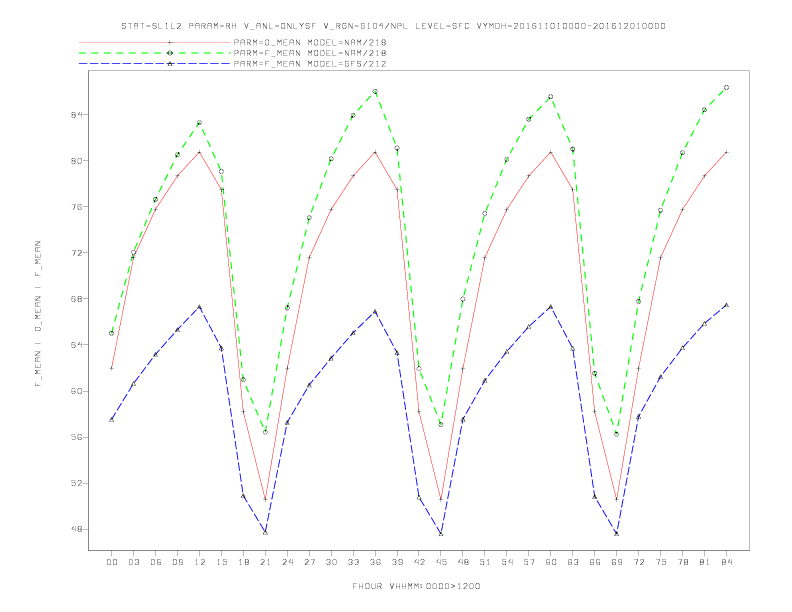Click y-axis tick label 48
The width and height of the screenshot is (792, 612).
tap(77, 529)
